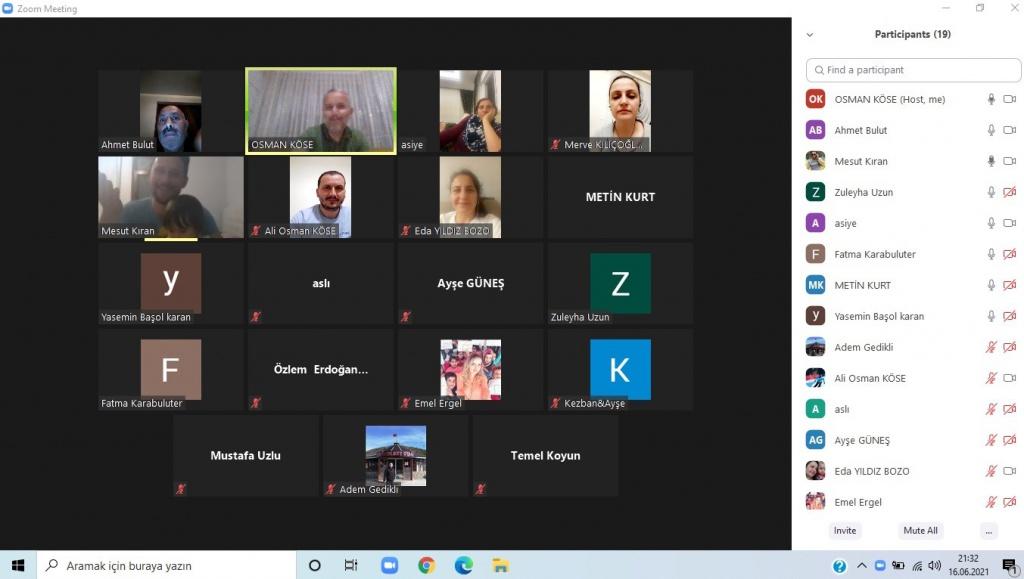Image resolution: width=1024 pixels, height=579 pixels.
Task: Click Fatma Karabuluter's disabled camera icon
Action: (x=1010, y=254)
